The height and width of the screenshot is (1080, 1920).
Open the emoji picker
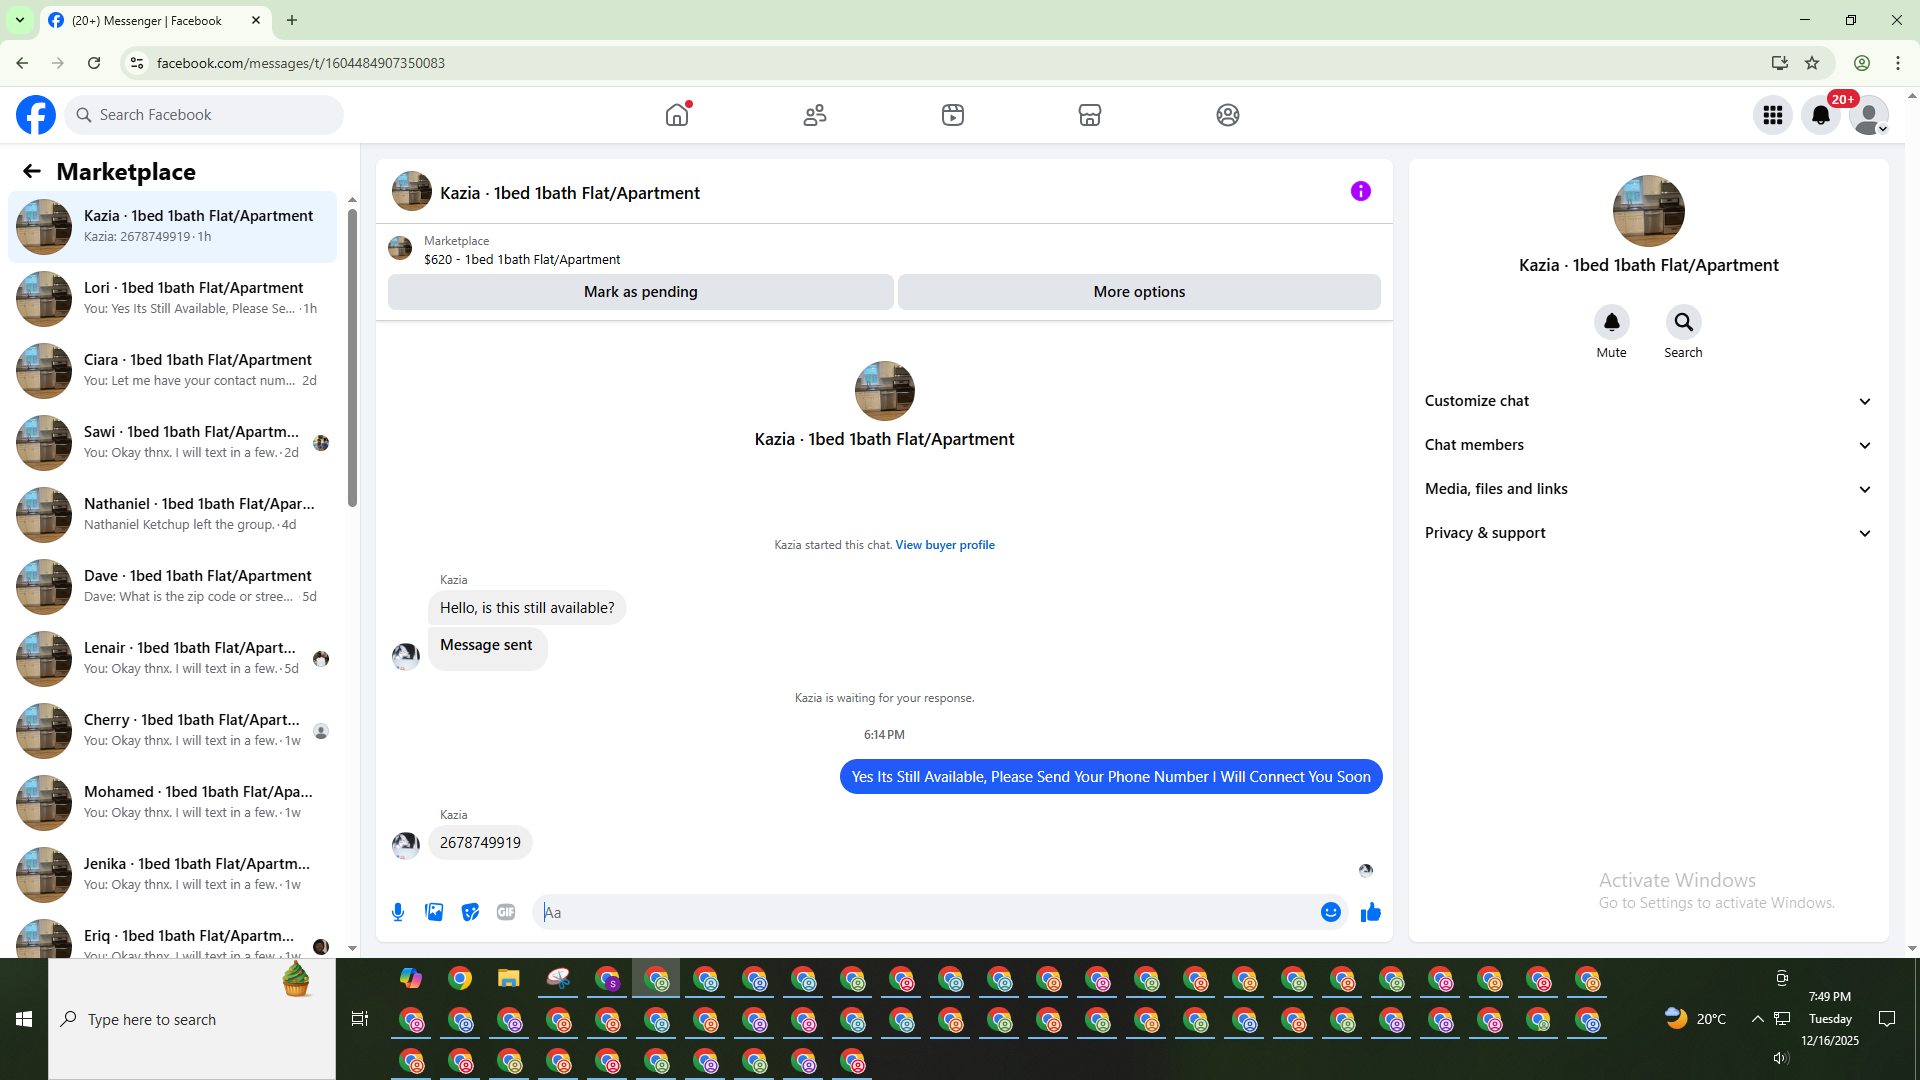tap(1330, 912)
